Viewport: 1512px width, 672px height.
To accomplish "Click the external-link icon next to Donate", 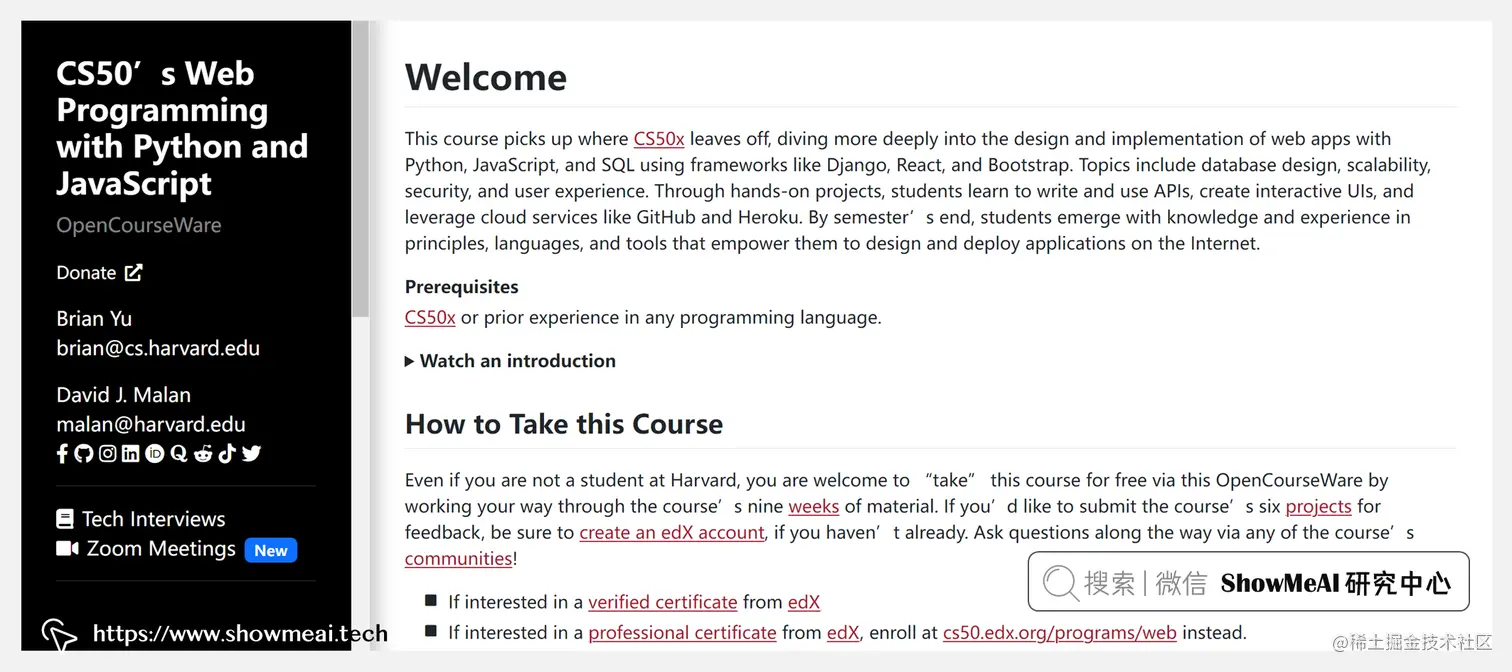I will (133, 272).
